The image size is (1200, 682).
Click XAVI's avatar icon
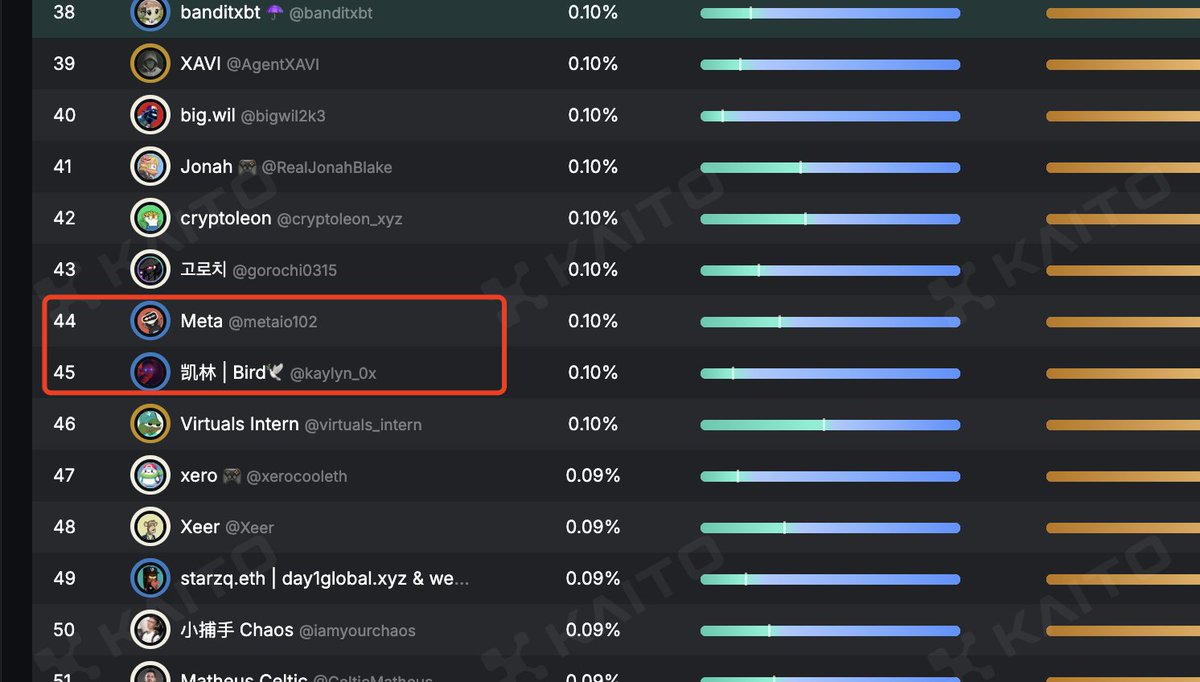click(150, 64)
